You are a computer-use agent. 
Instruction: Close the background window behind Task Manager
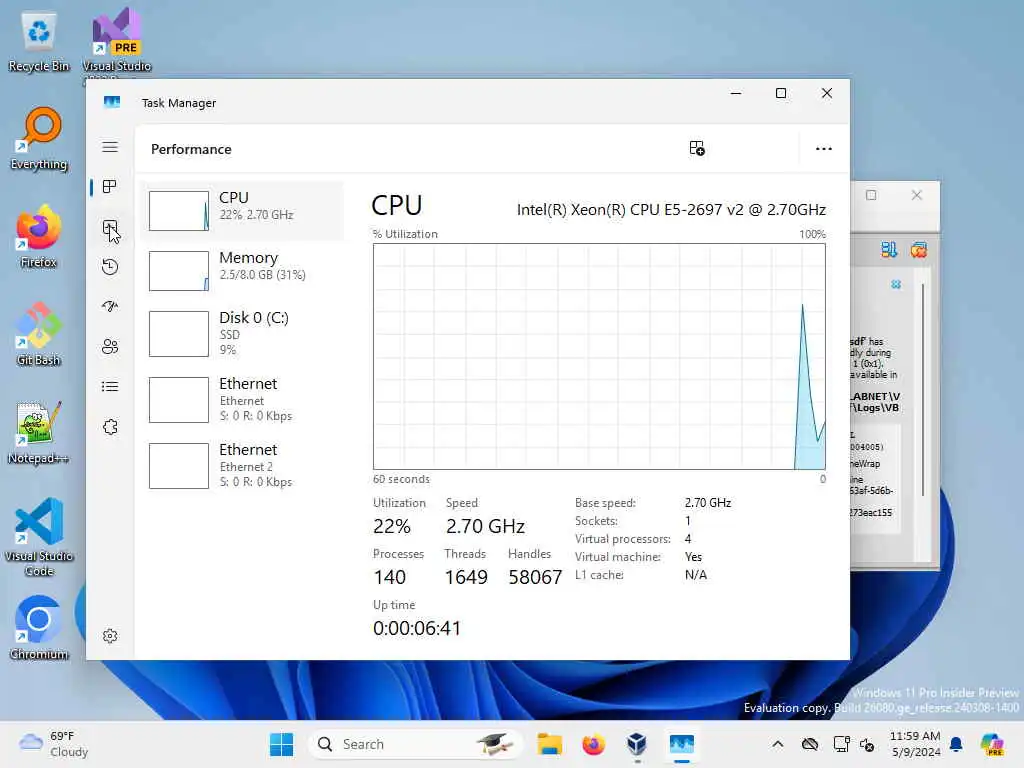pyautogui.click(x=917, y=195)
